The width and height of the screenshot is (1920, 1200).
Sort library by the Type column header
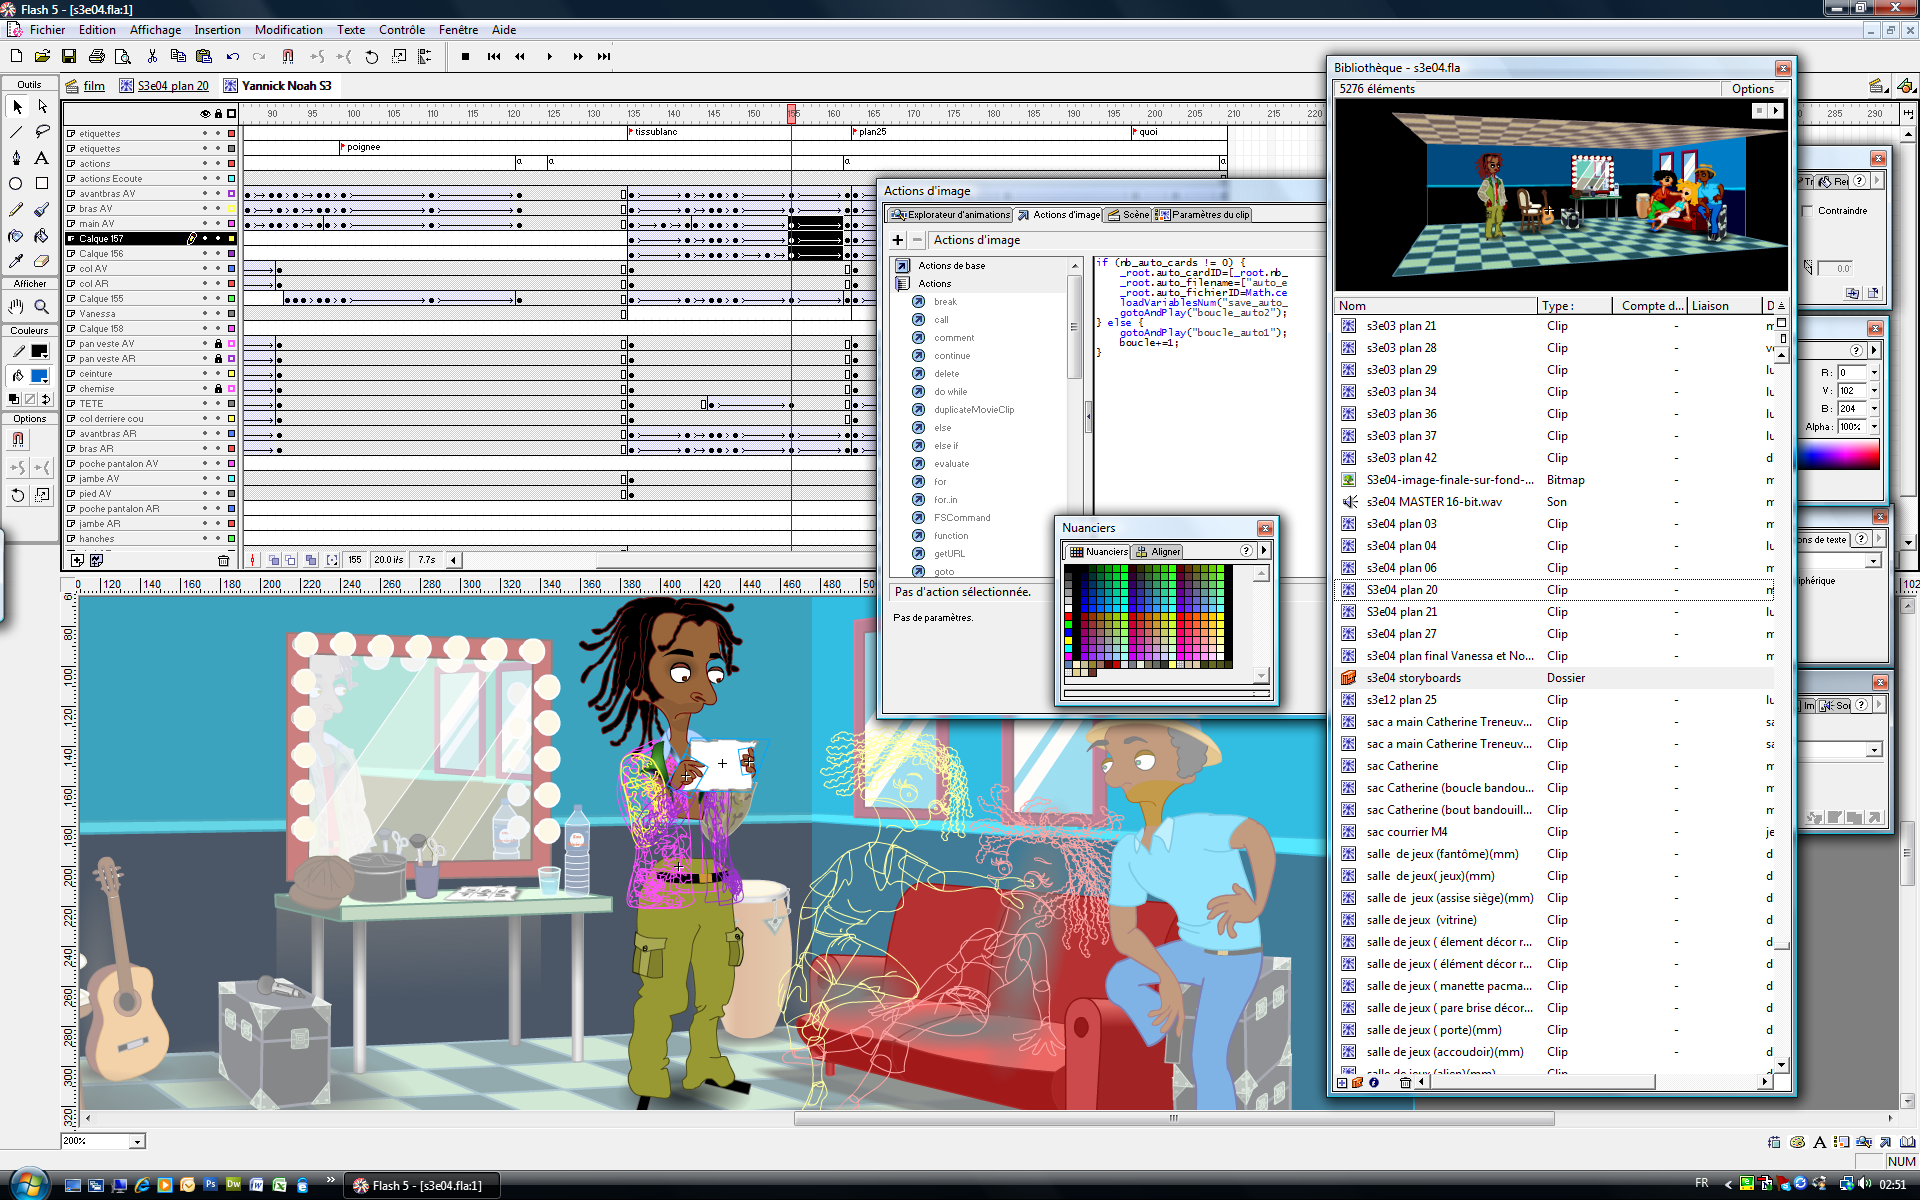(x=1575, y=306)
